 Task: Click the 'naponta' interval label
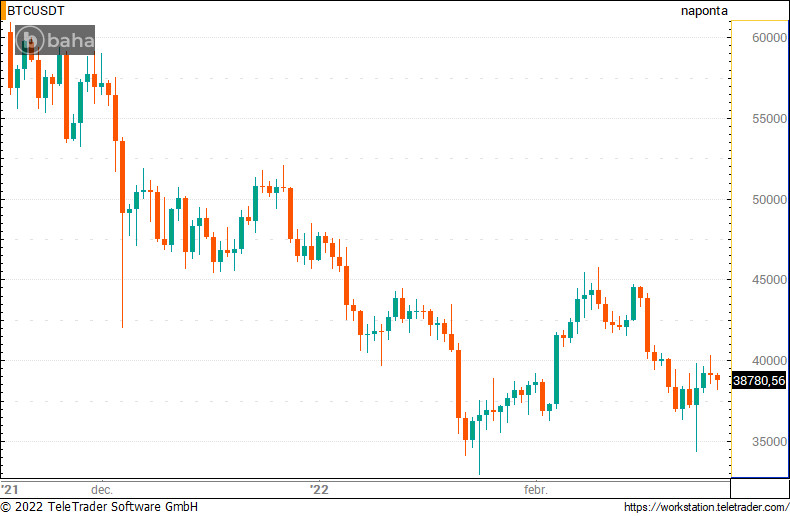[704, 11]
